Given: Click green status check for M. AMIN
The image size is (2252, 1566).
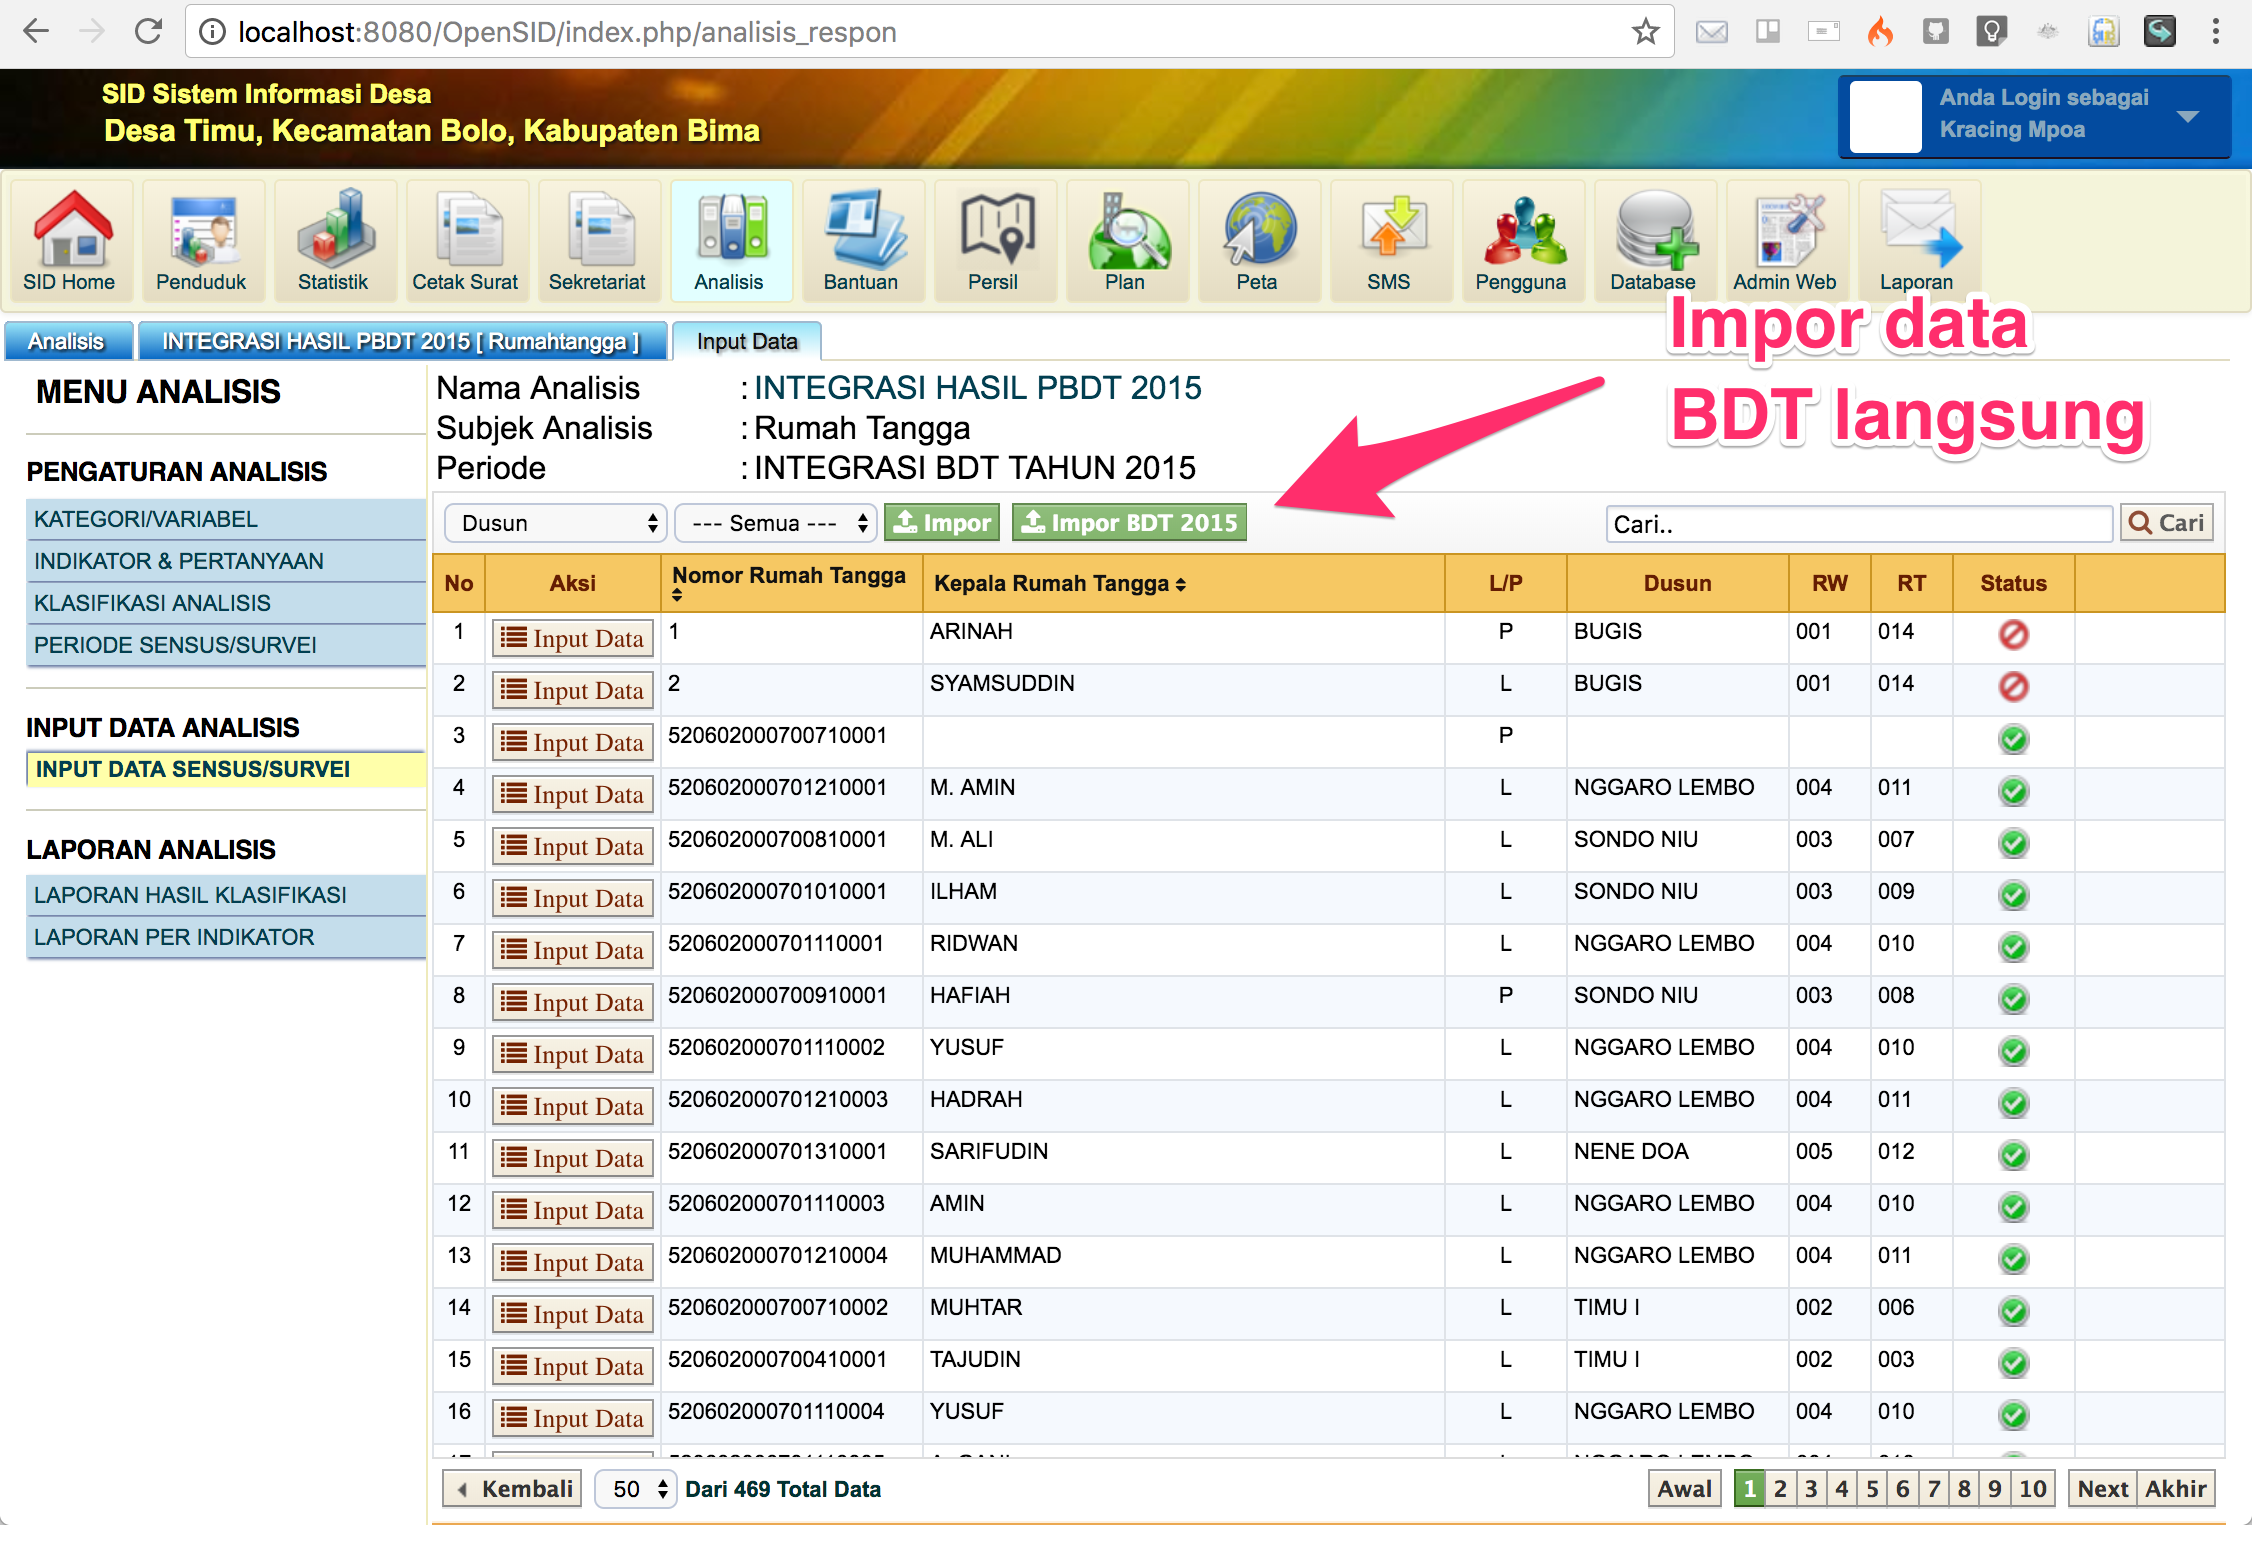Looking at the screenshot, I should [x=2013, y=790].
